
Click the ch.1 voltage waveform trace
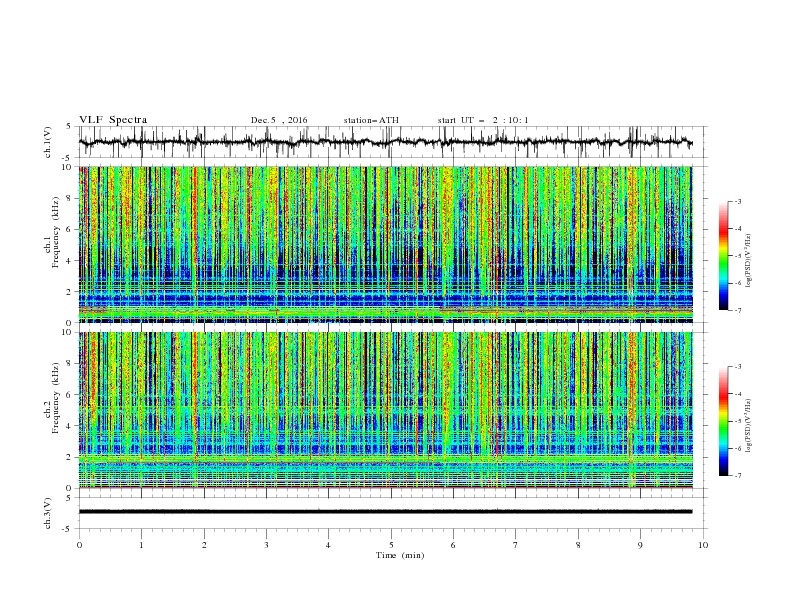pyautogui.click(x=385, y=142)
